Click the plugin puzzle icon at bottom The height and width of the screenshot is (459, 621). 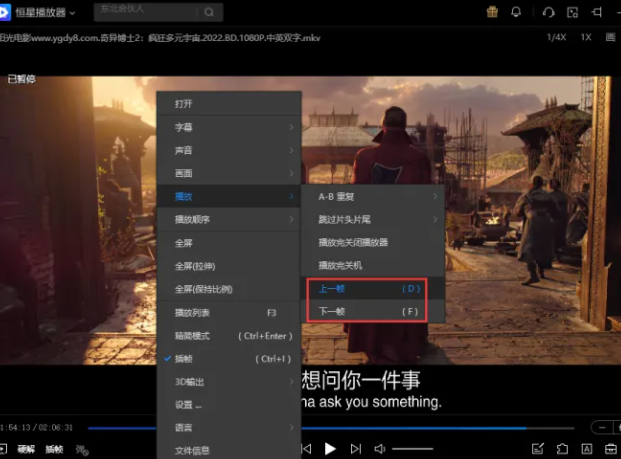[x=562, y=449]
